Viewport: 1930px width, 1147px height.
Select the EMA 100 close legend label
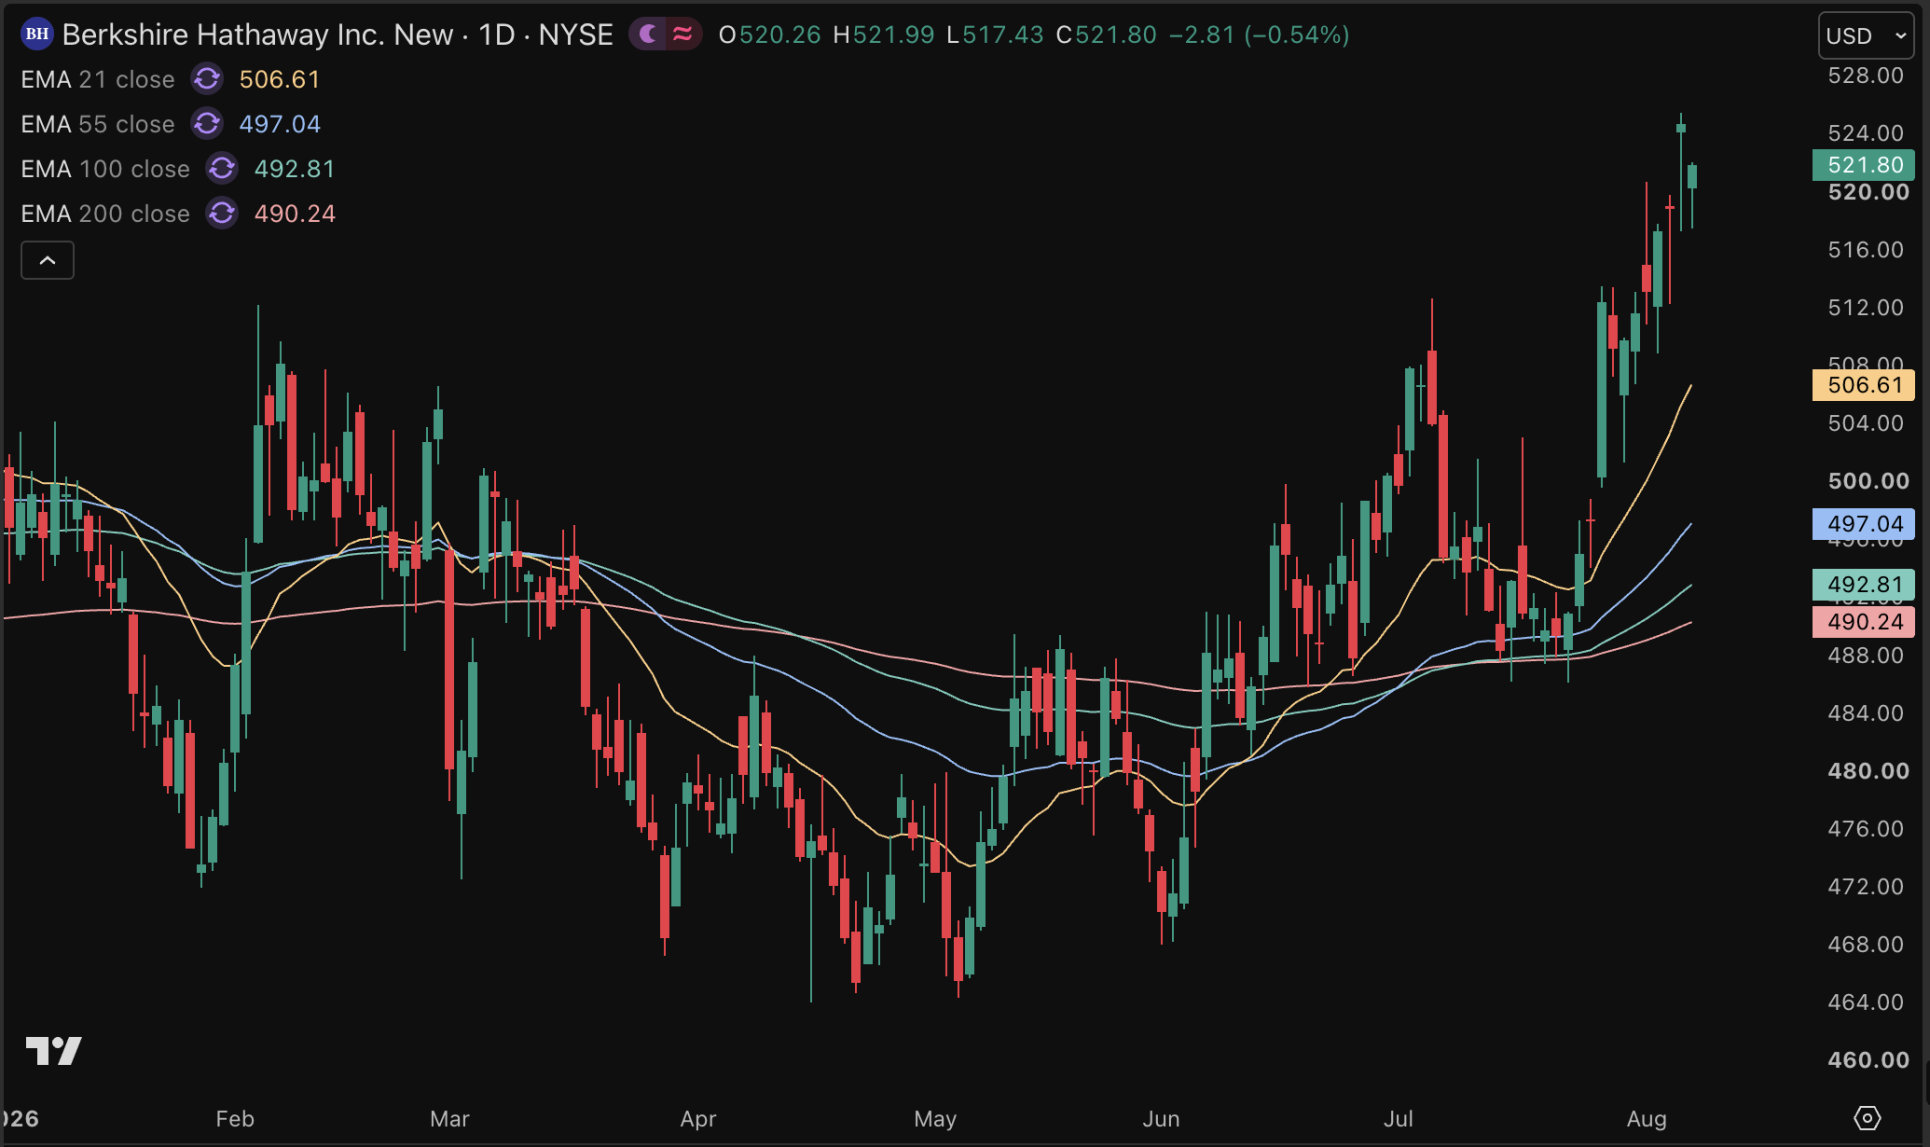[105, 169]
